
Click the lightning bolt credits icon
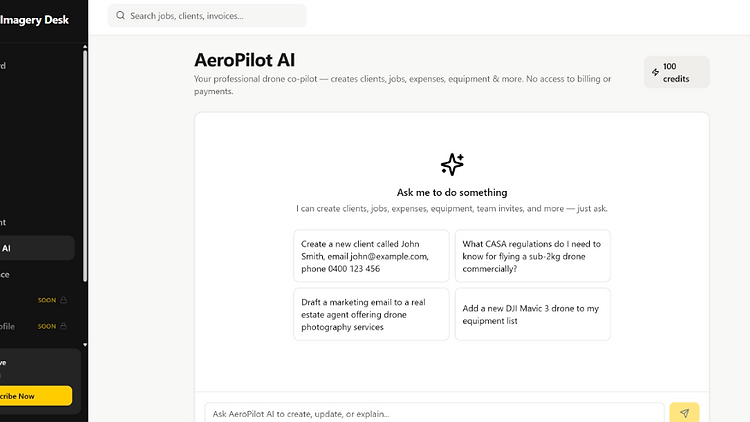coord(655,72)
